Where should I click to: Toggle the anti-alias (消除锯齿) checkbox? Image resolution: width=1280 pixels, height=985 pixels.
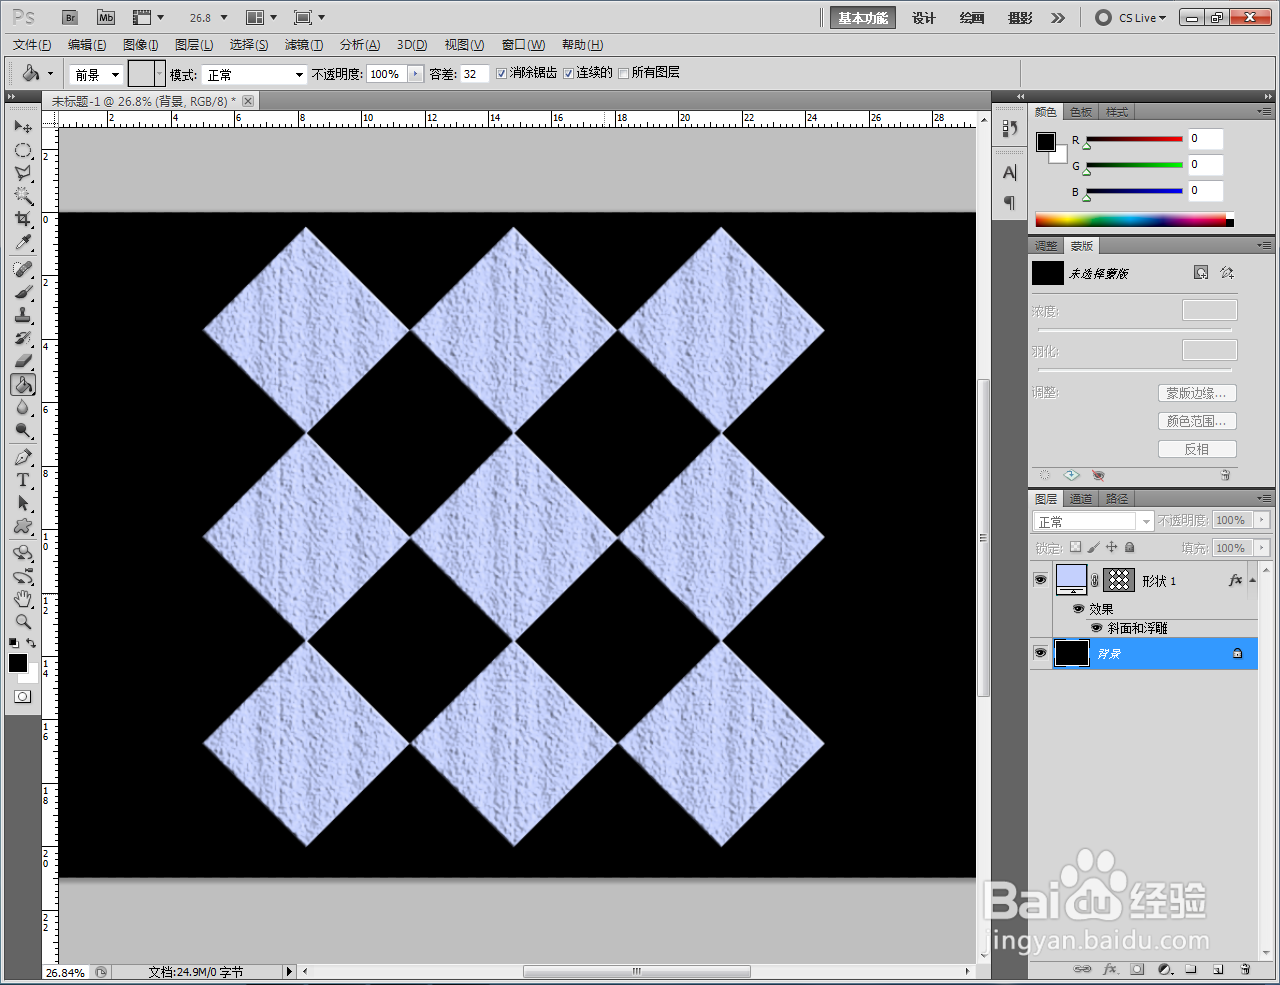pos(502,73)
